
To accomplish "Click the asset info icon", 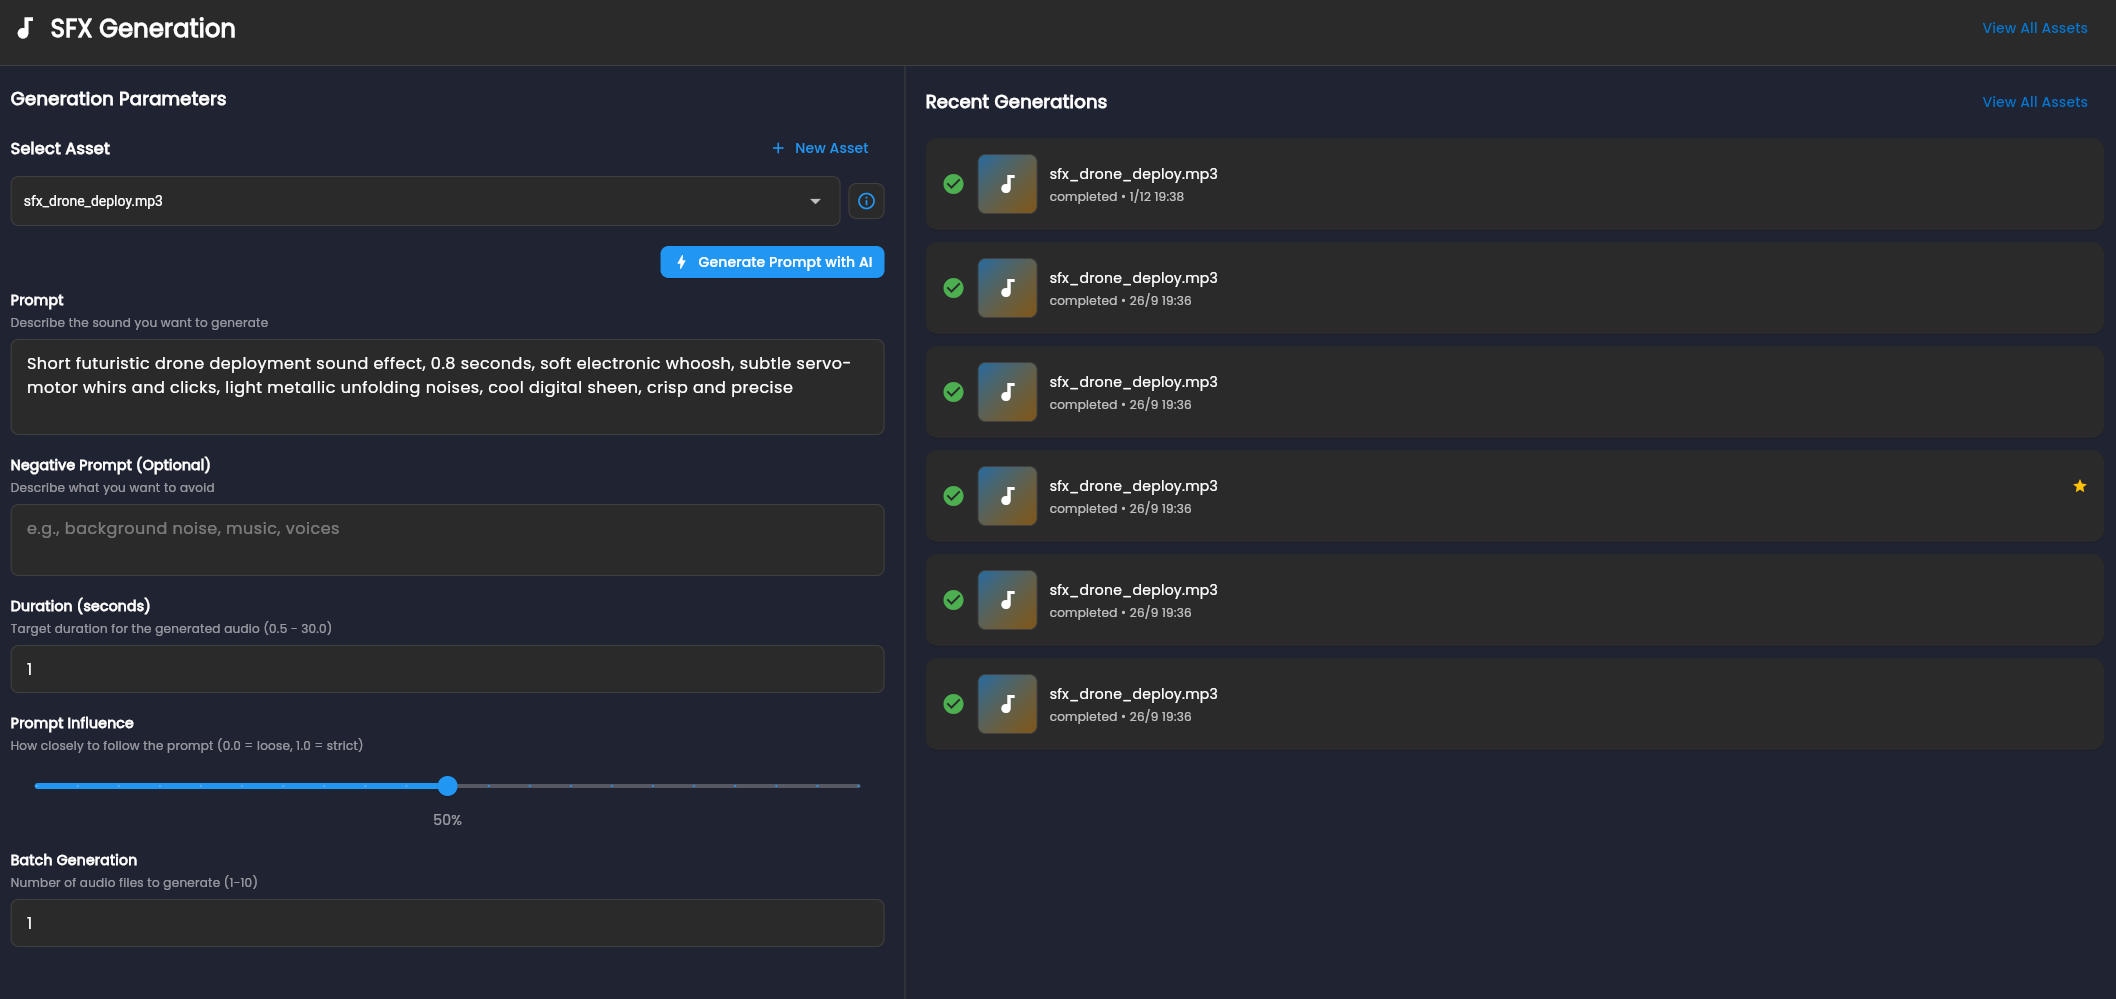I will coord(866,201).
